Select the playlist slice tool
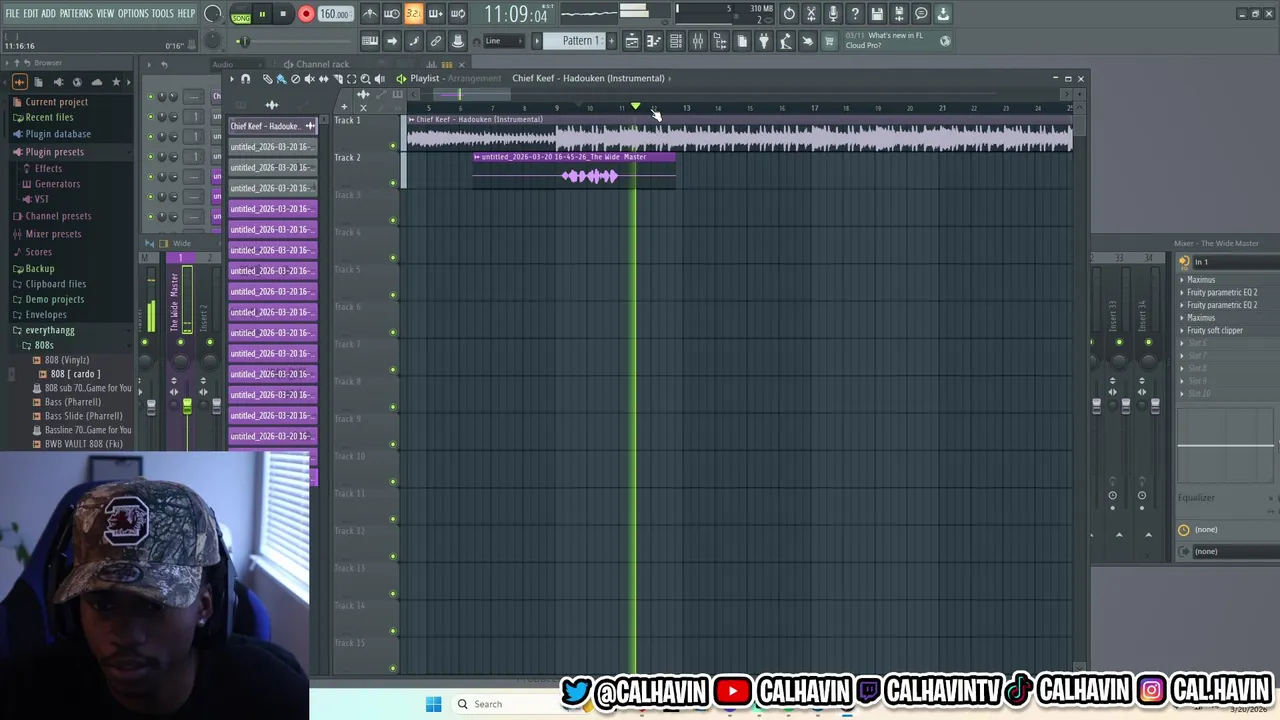 tap(337, 79)
